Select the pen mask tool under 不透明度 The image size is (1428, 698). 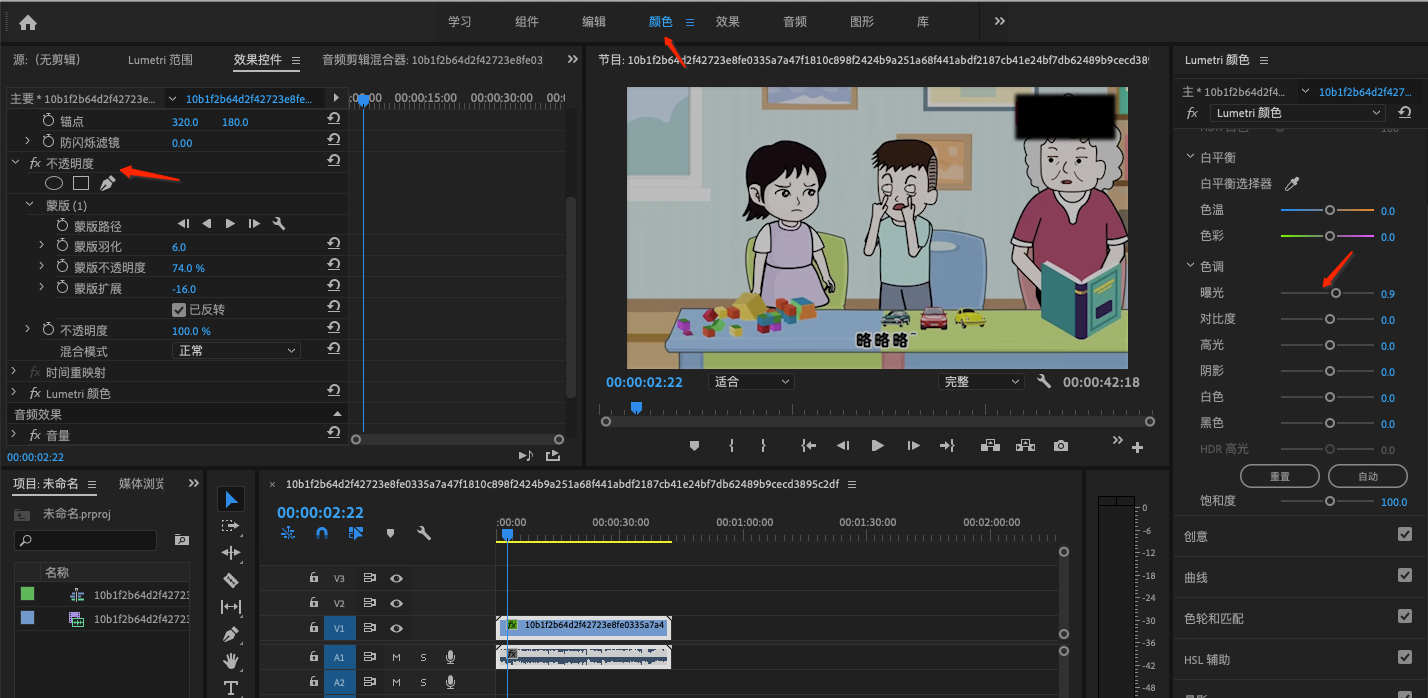(x=107, y=183)
